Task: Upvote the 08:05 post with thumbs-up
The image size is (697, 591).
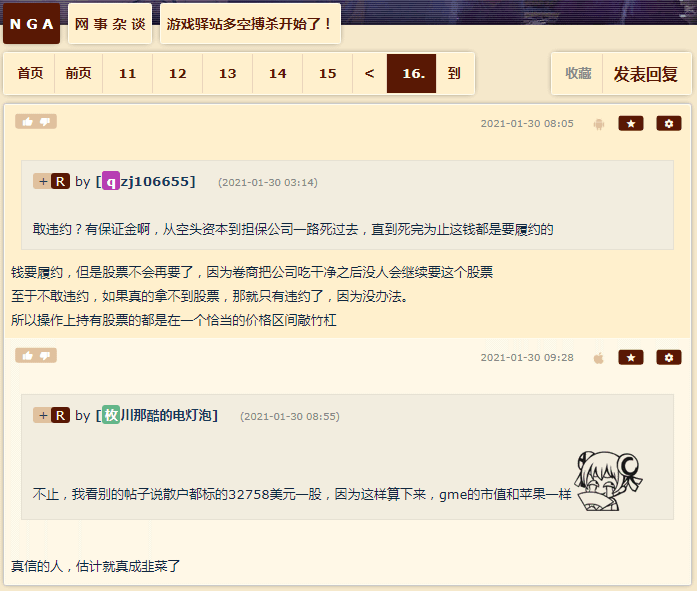Action: coord(28,122)
